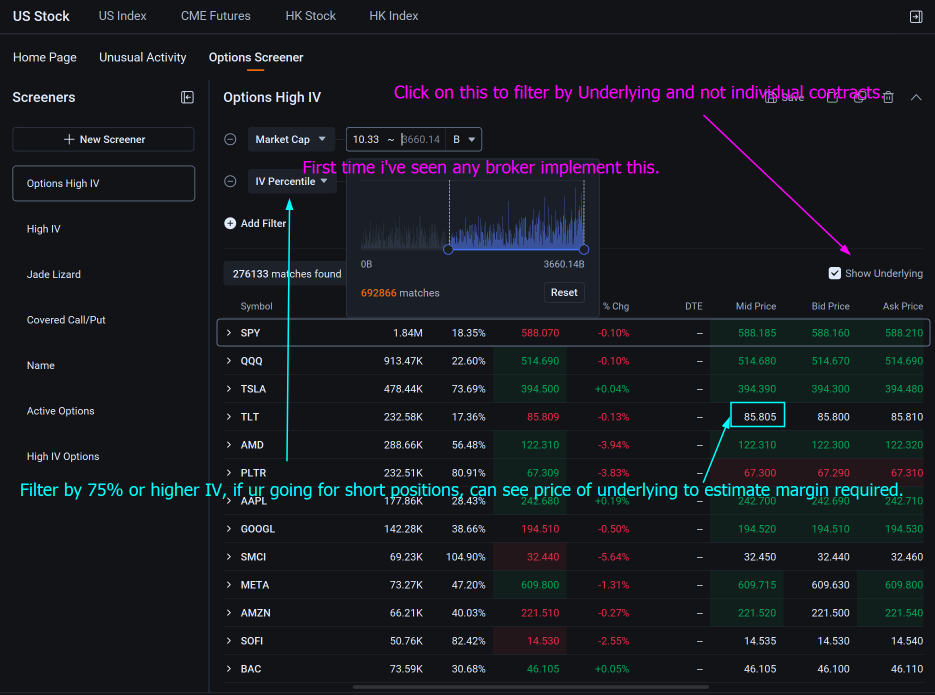The image size is (935, 695).
Task: Expand the BAC row
Action: coord(229,669)
